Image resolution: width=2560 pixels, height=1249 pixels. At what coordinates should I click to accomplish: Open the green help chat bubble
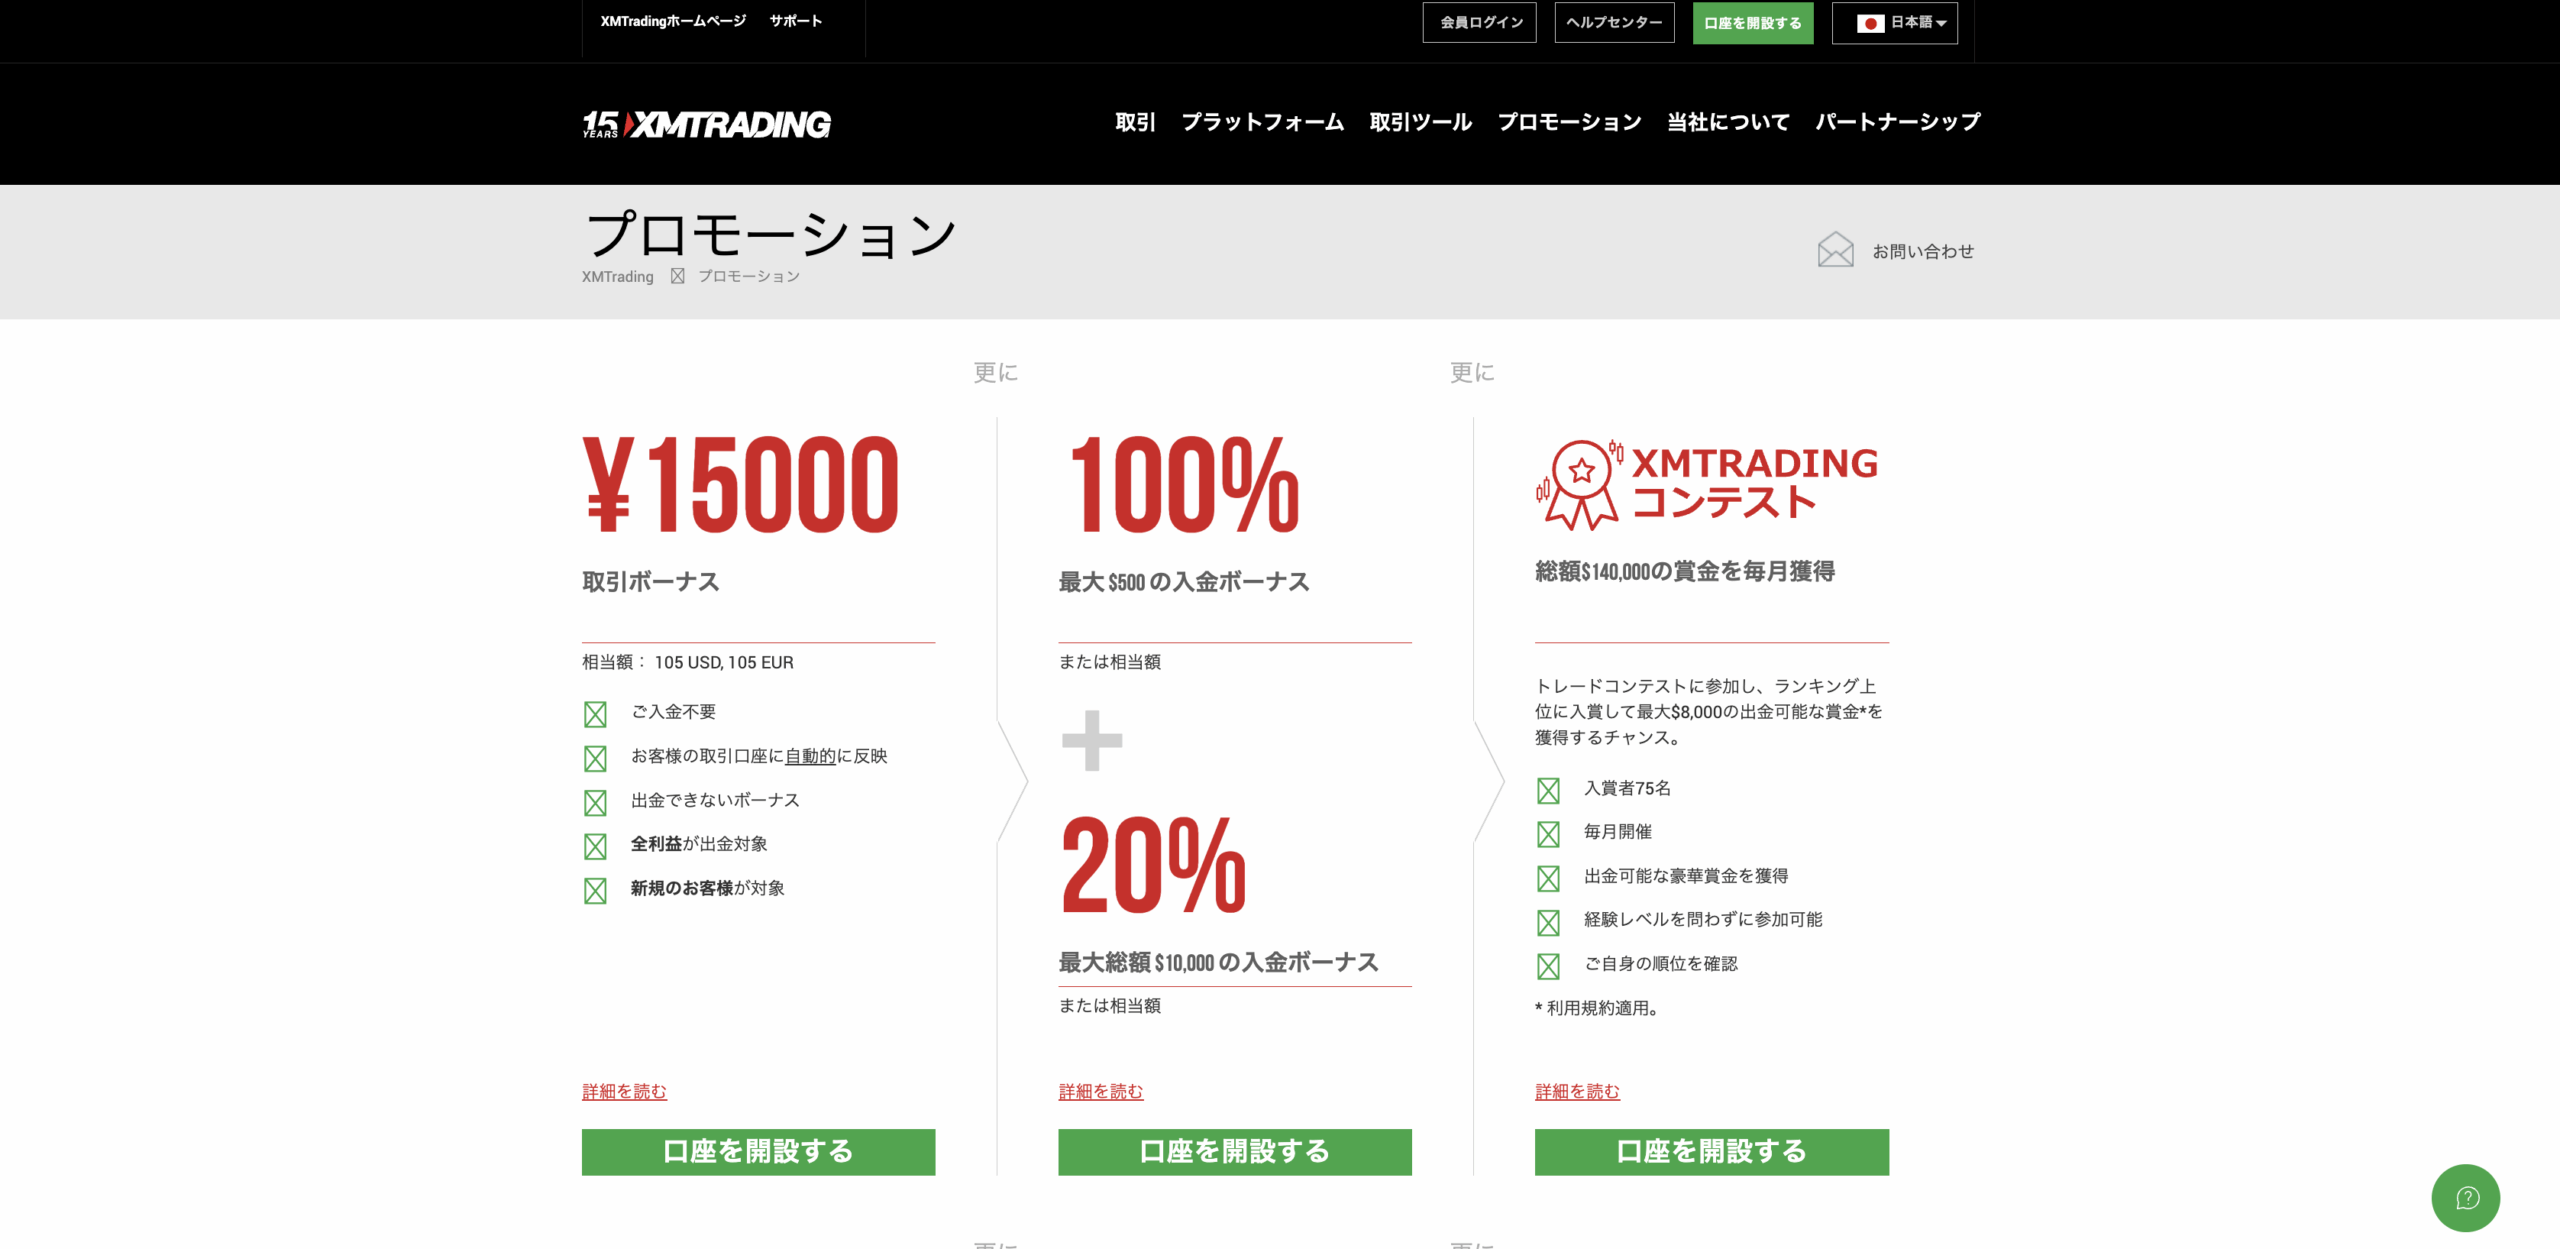click(x=2465, y=1197)
